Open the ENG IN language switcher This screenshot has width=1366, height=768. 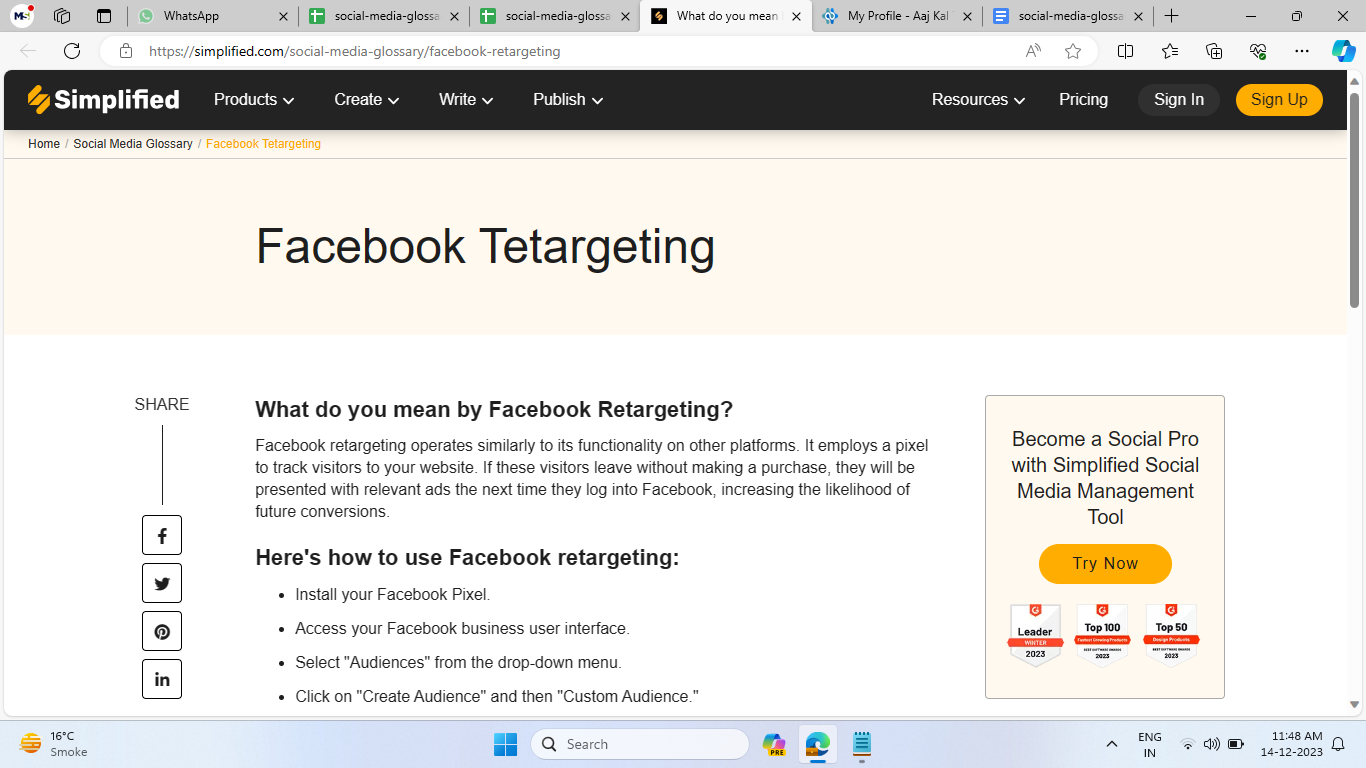tap(1149, 744)
